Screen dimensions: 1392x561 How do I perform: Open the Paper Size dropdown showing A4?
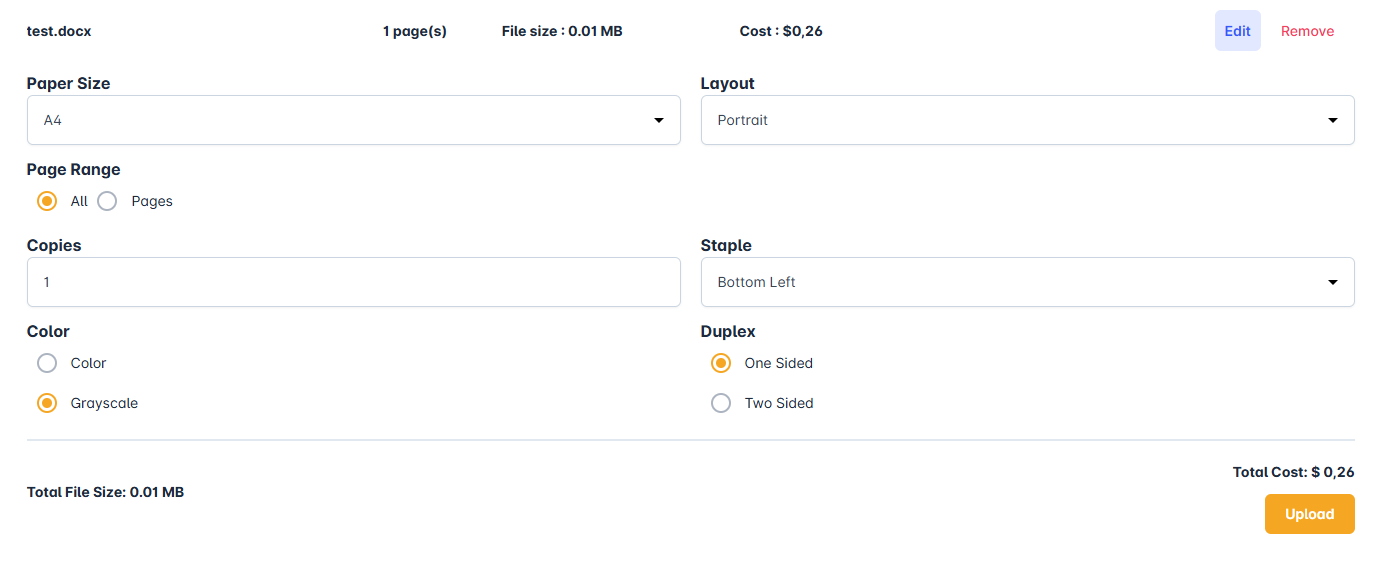tap(353, 120)
